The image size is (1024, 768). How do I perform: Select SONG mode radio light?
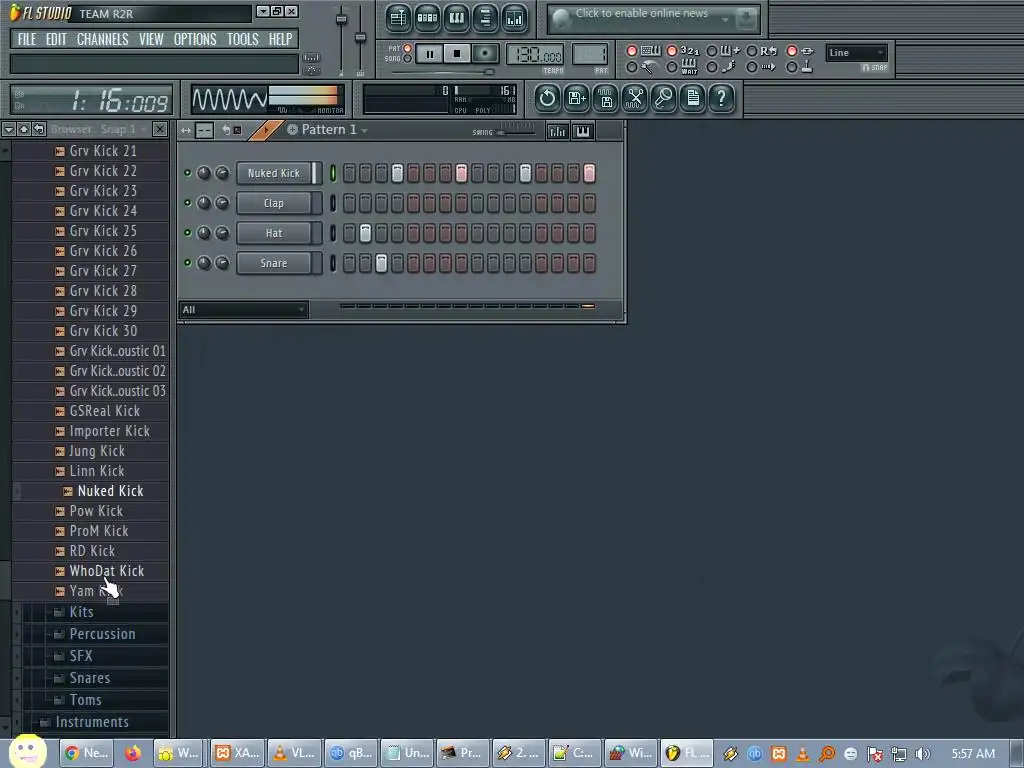tap(408, 59)
